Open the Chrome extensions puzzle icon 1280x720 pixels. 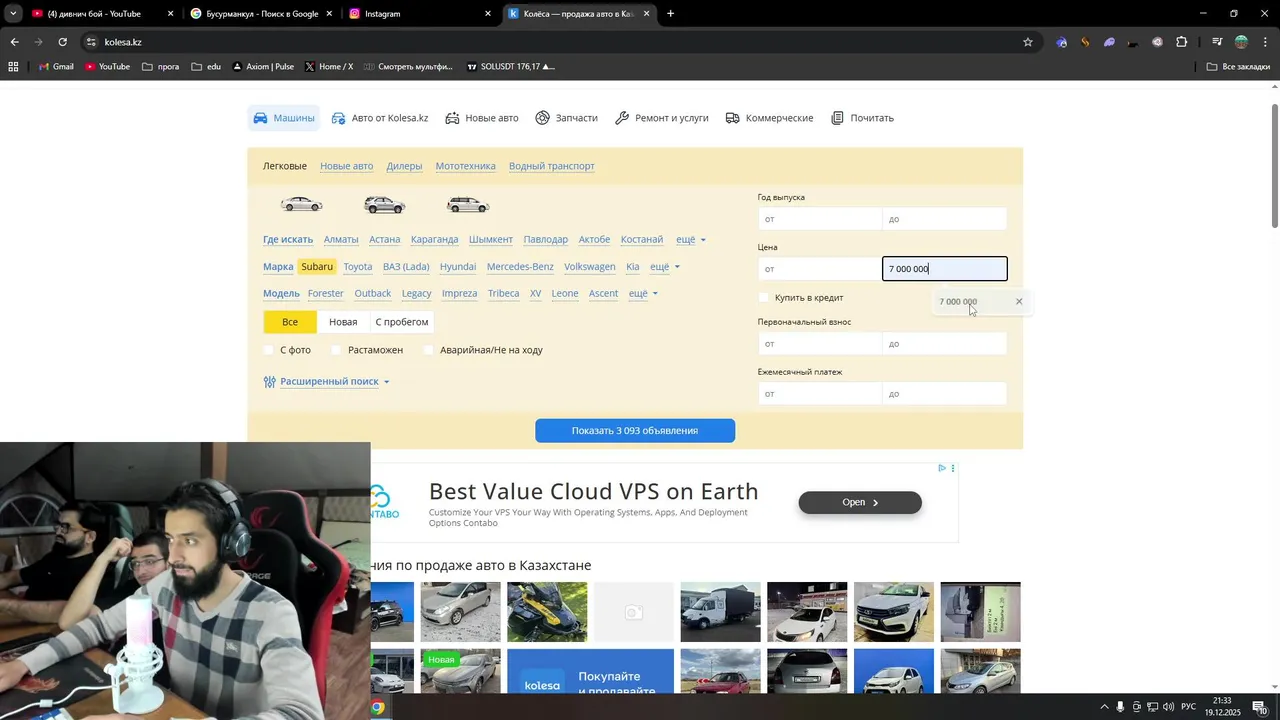pos(1181,42)
